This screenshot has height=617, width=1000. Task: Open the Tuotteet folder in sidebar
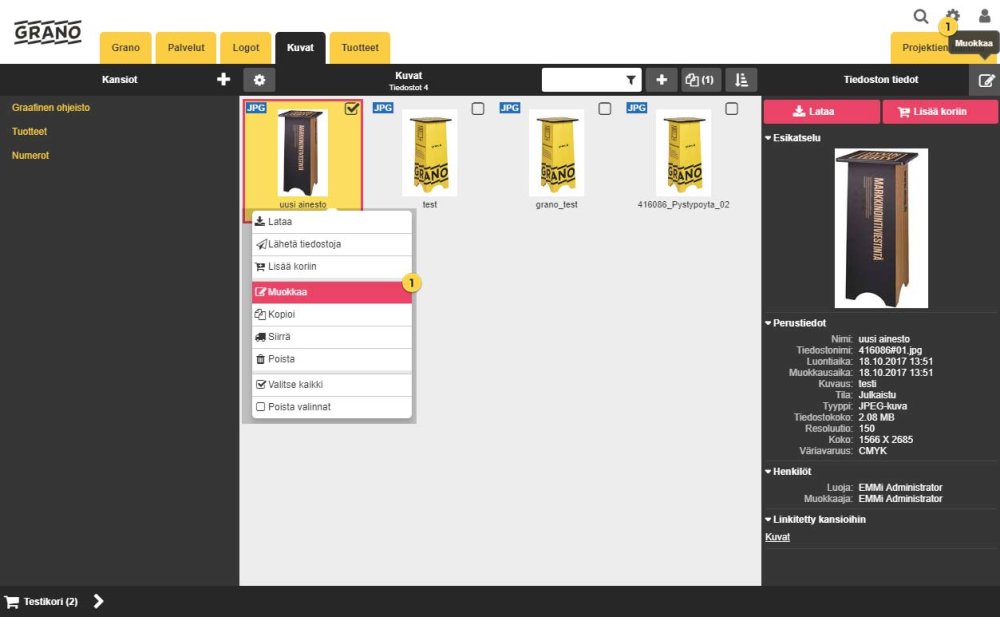point(29,131)
